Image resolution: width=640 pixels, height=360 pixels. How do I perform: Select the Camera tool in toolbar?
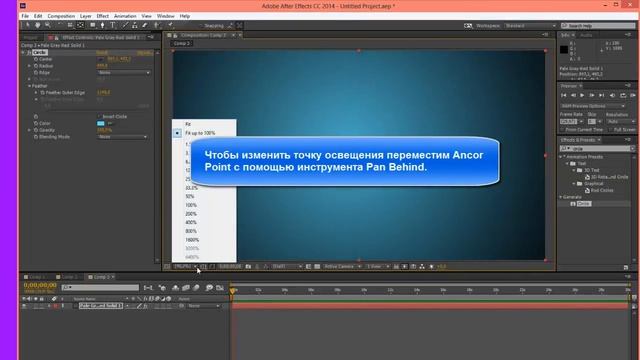coord(70,25)
